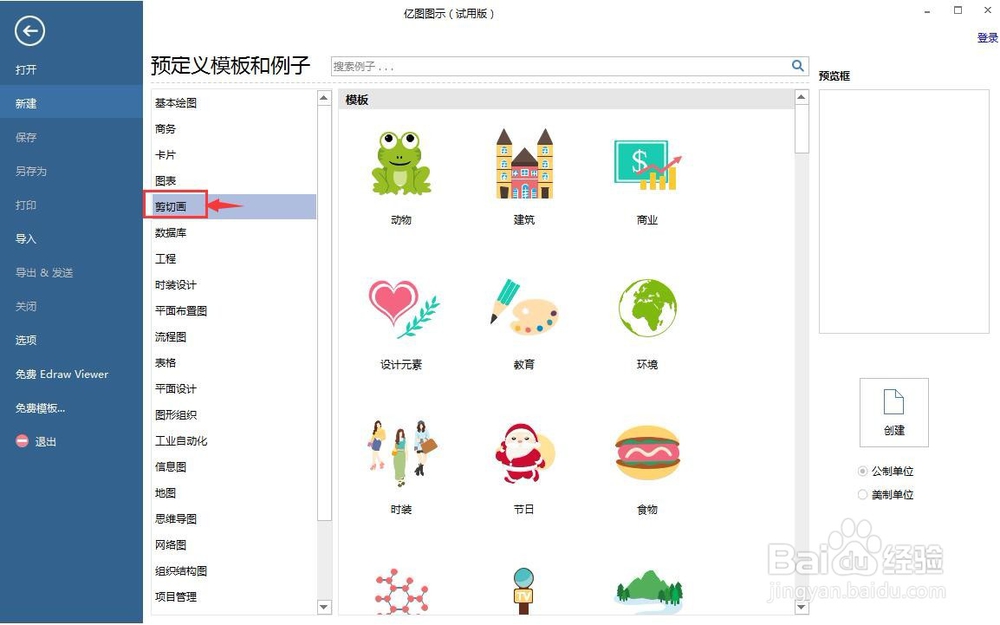Select the molecule structure template icon
This screenshot has width=1000, height=625.
pyautogui.click(x=401, y=591)
